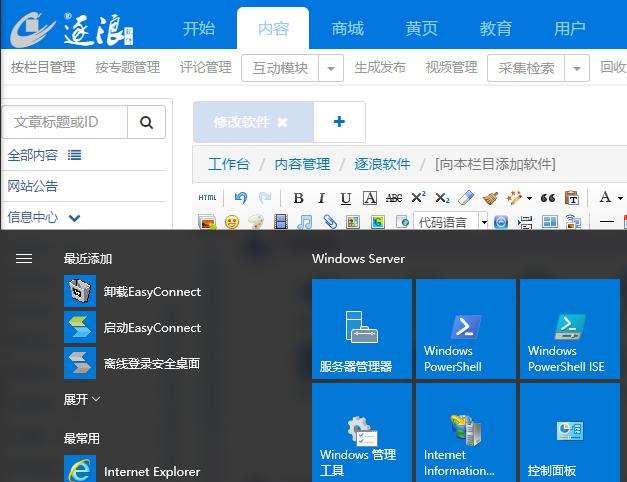627x482 pixels.
Task: Switch to the 商城 tab
Action: click(x=347, y=29)
